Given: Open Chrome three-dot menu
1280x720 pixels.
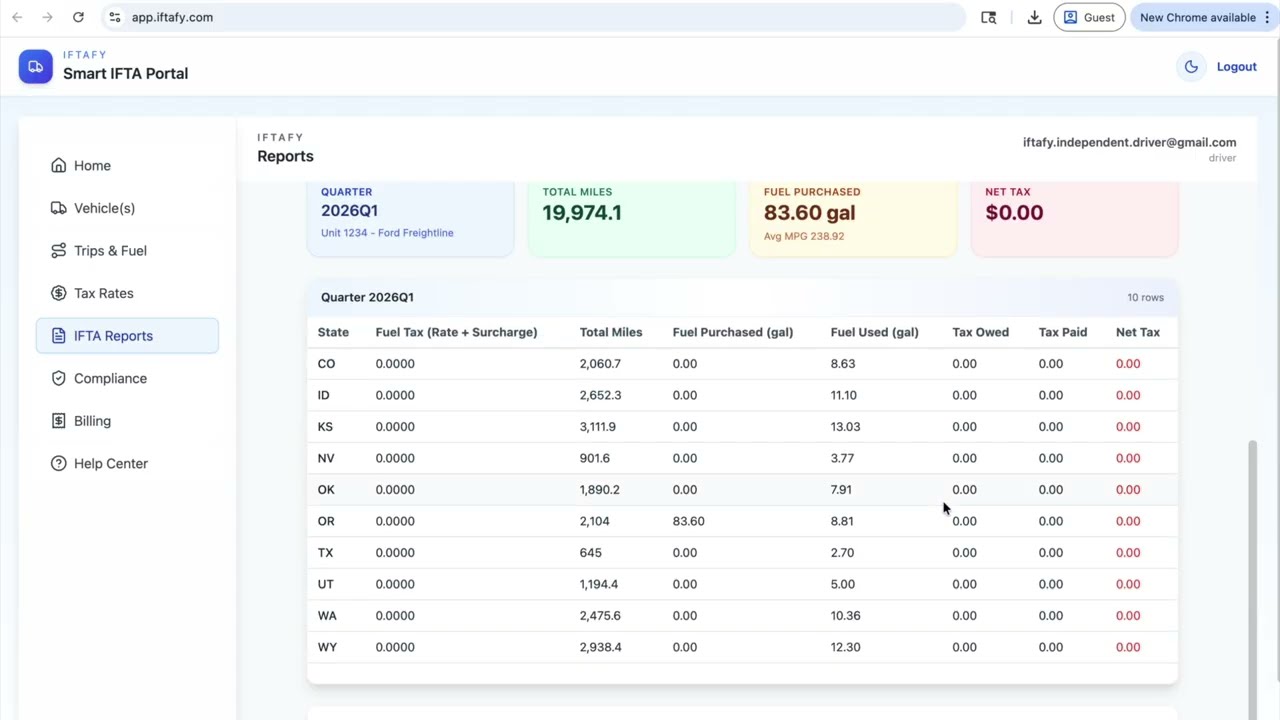Looking at the screenshot, I should coord(1267,17).
